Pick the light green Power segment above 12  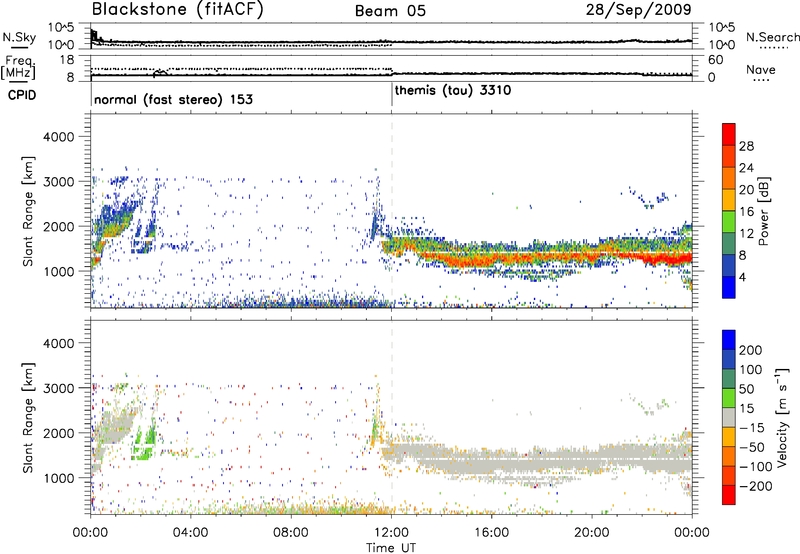pyautogui.click(x=729, y=222)
